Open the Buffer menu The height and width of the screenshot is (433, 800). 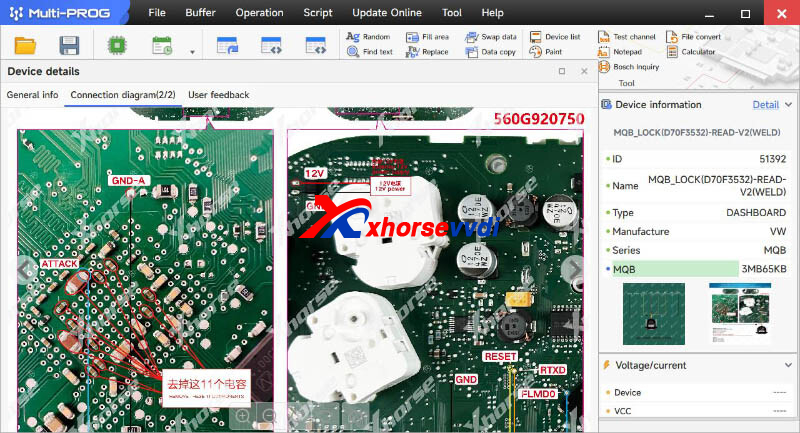point(200,13)
